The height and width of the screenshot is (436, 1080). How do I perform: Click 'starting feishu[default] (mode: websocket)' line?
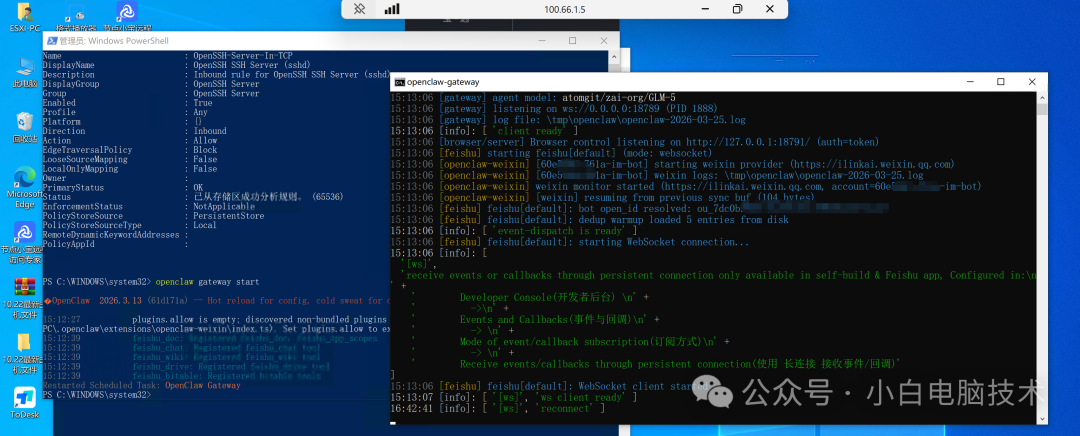coord(550,153)
